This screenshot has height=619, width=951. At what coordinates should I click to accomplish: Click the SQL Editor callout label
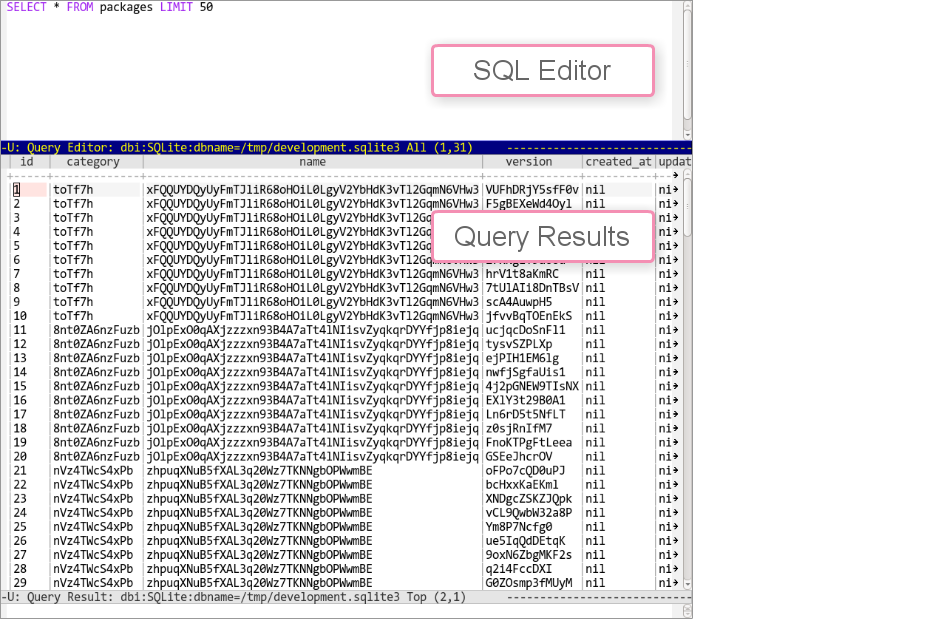(542, 71)
